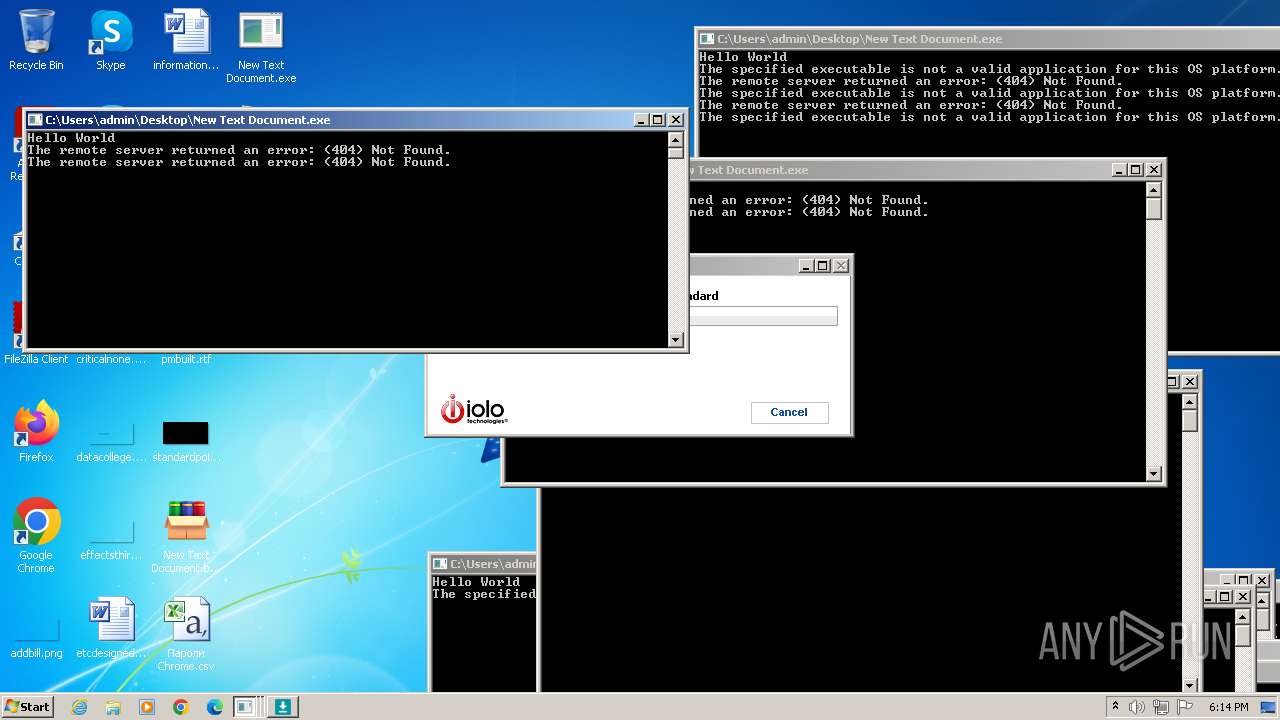Select the New Text Document.b archive icon

pyautogui.click(x=186, y=535)
